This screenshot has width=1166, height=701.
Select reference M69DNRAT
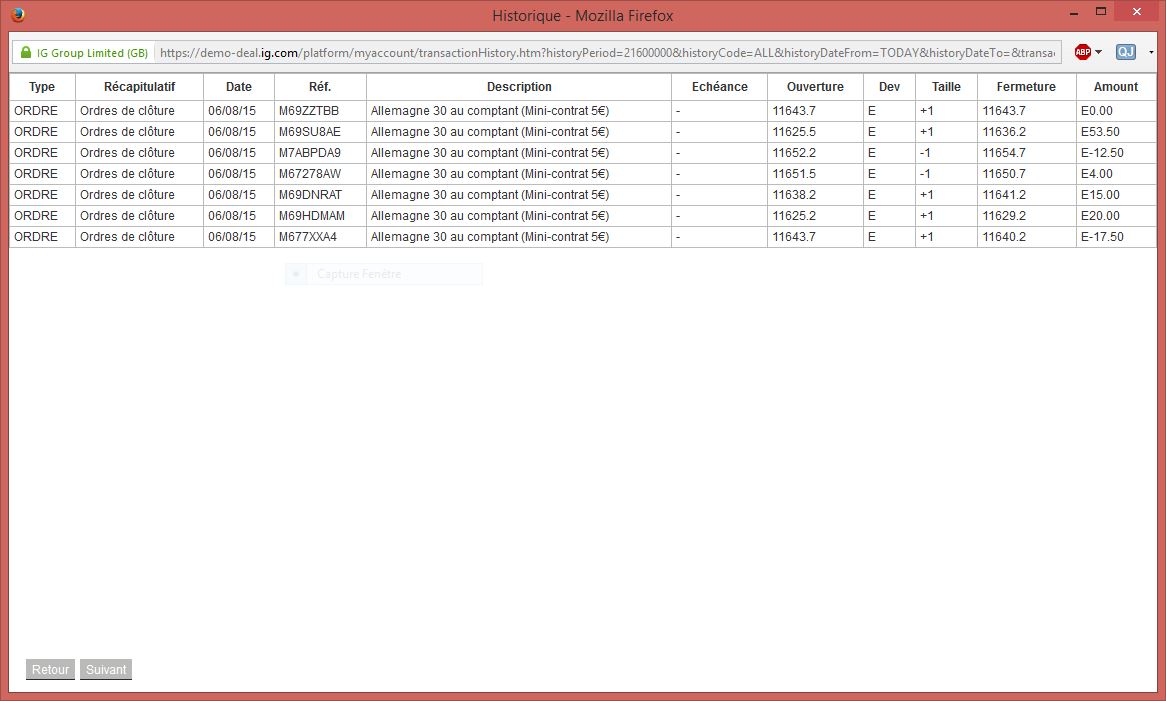click(x=310, y=195)
